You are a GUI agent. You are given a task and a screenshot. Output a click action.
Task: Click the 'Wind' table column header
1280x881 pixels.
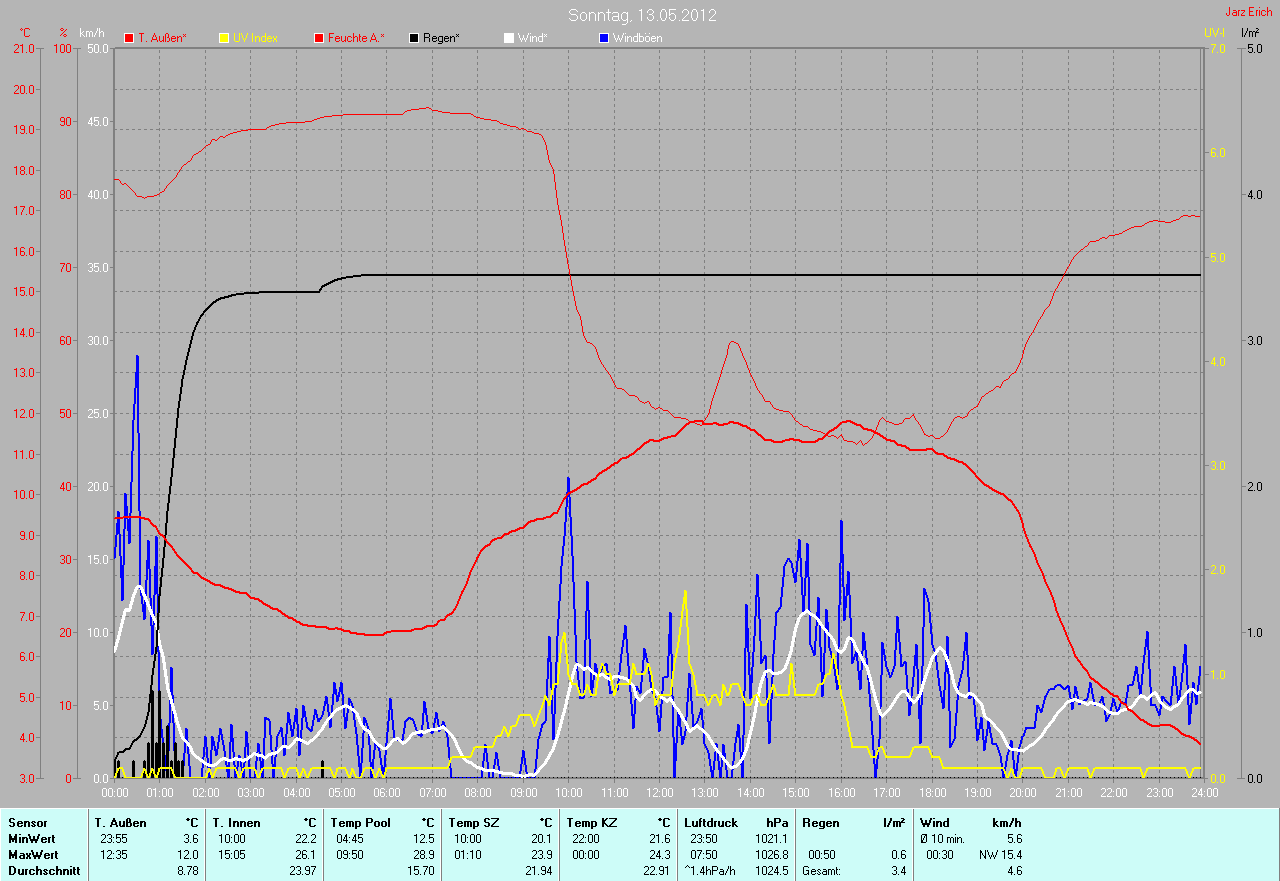coord(934,822)
